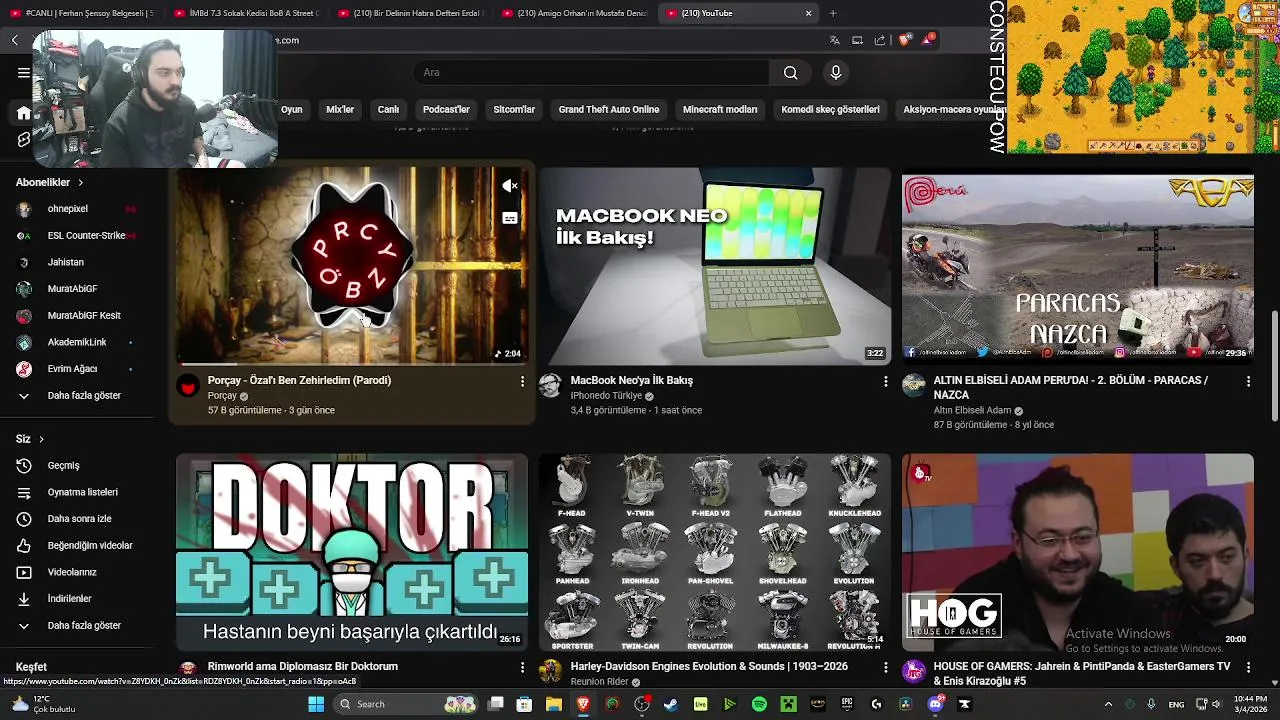The image size is (1280, 720).
Task: Open options menu for Harley-Davidson video
Action: (885, 667)
